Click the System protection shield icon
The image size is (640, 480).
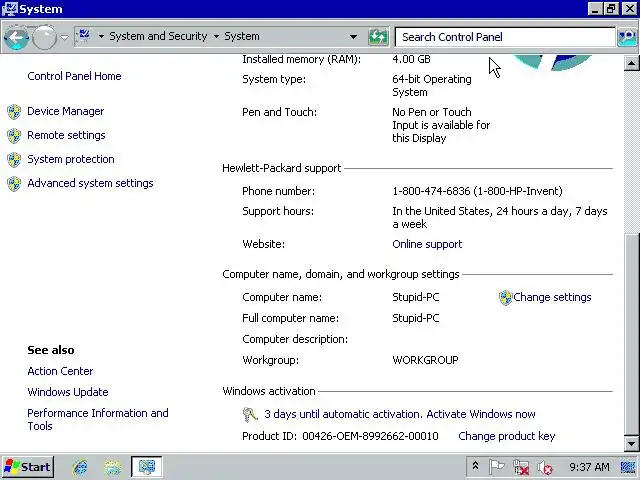[14, 160]
